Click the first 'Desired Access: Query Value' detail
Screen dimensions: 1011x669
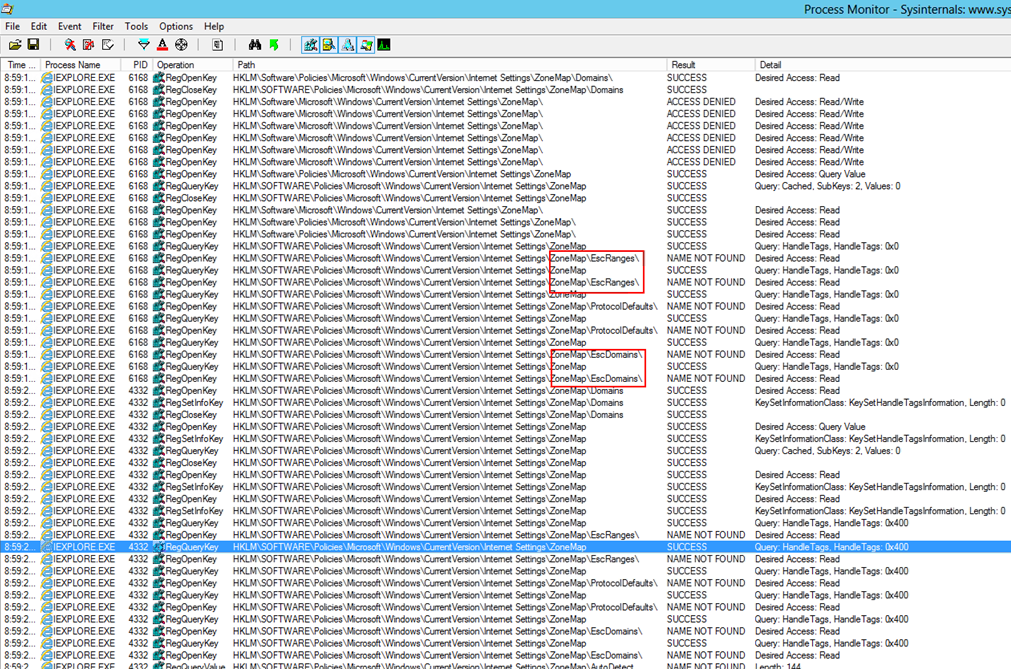click(x=810, y=174)
